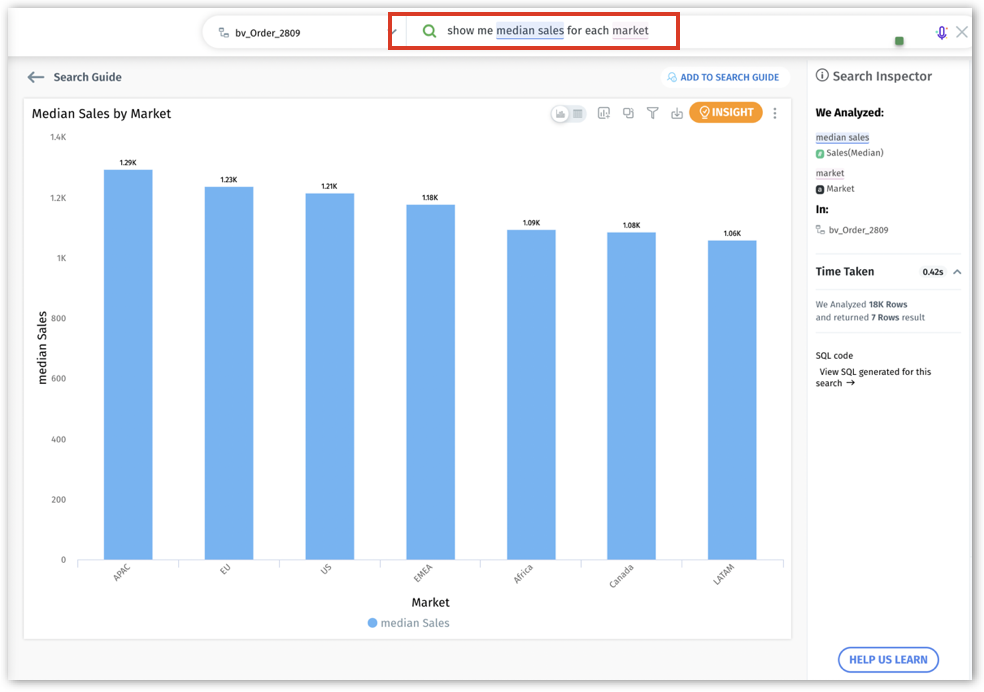Click the download chart icon
This screenshot has width=984, height=692.
point(677,113)
